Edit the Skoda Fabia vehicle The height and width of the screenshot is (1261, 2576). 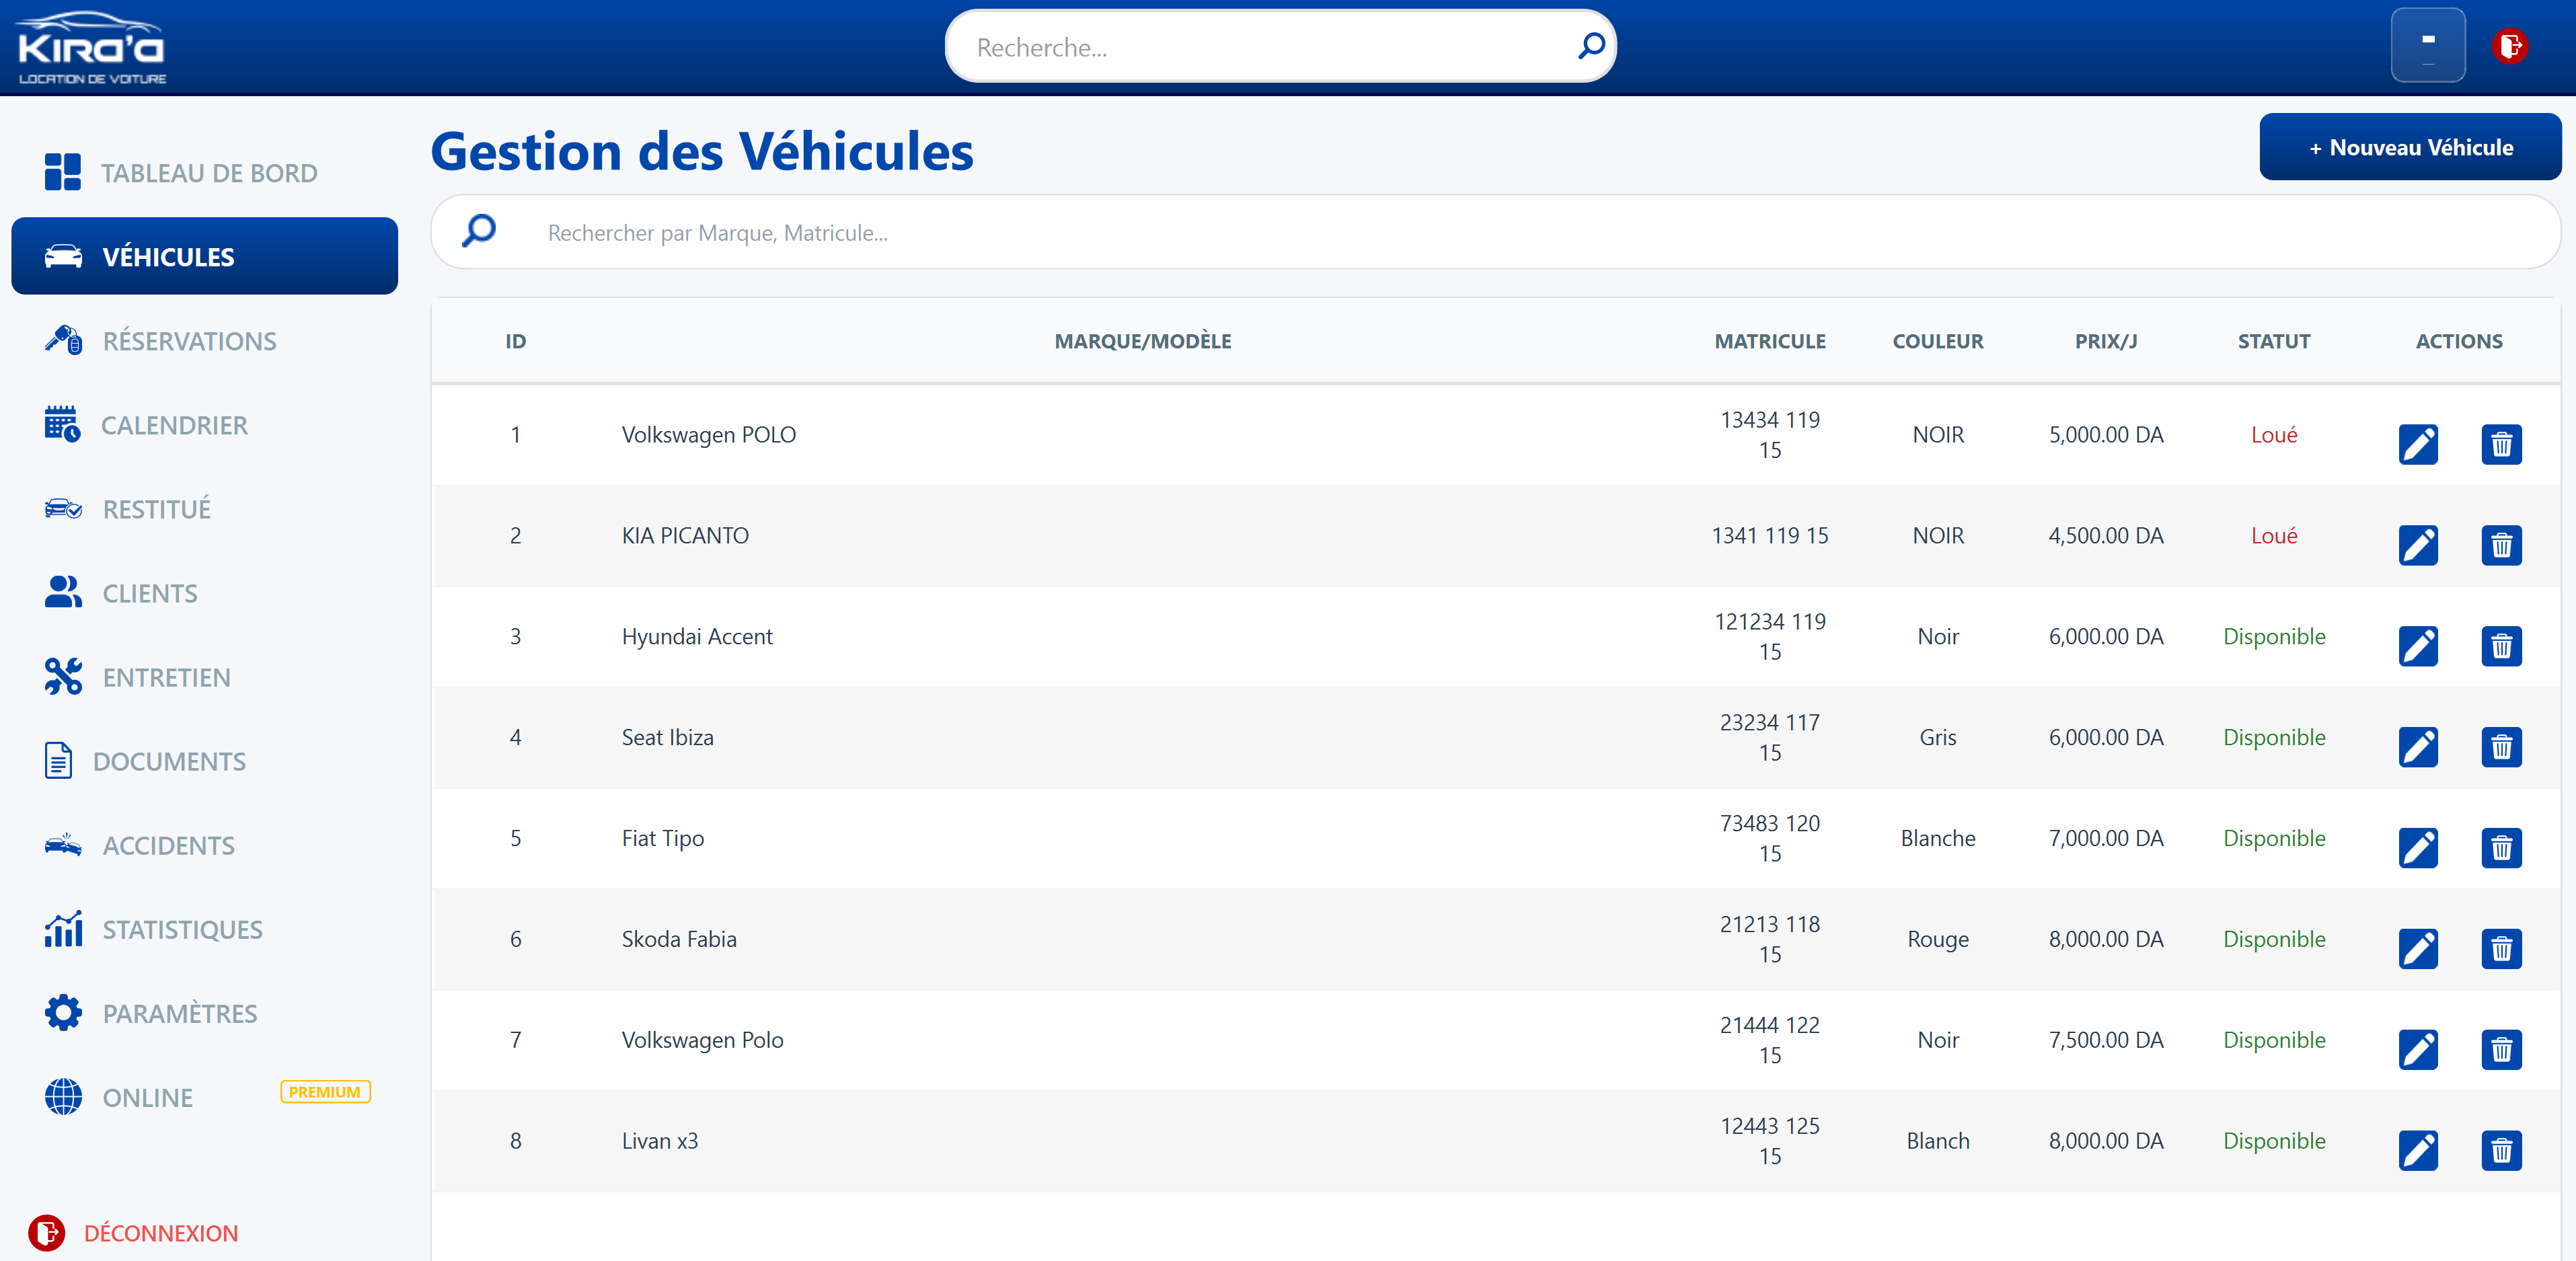click(x=2418, y=949)
